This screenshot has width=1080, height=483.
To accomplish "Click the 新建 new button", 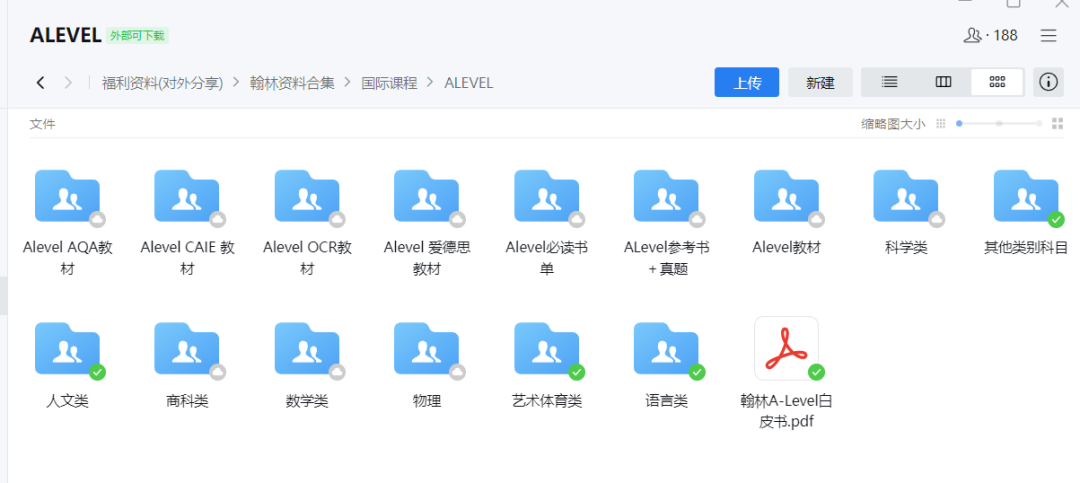I will click(820, 82).
